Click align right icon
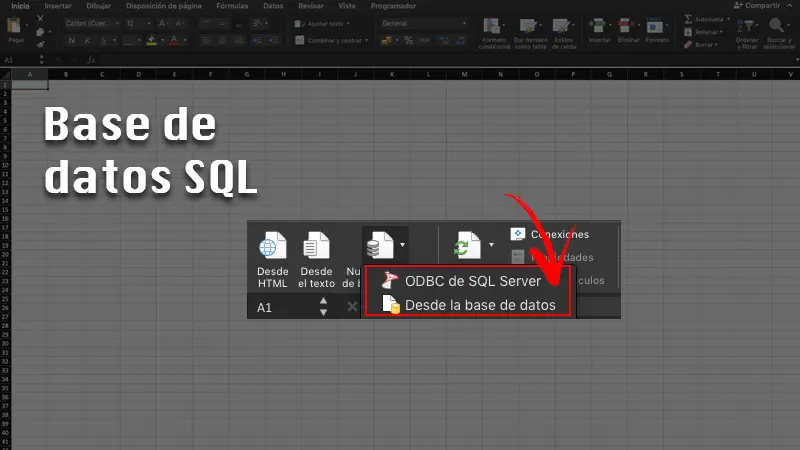This screenshot has width=800, height=450. [239, 40]
